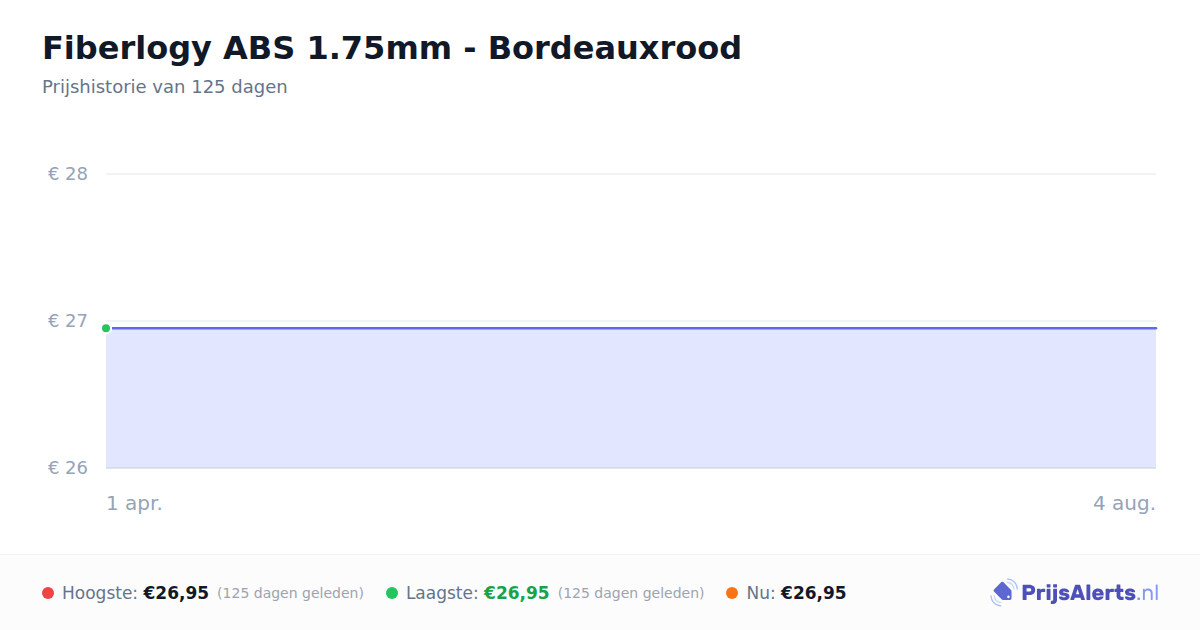Screen dimensions: 1200x630
Task: Select the € 27 y-axis label
Action: [x=68, y=321]
